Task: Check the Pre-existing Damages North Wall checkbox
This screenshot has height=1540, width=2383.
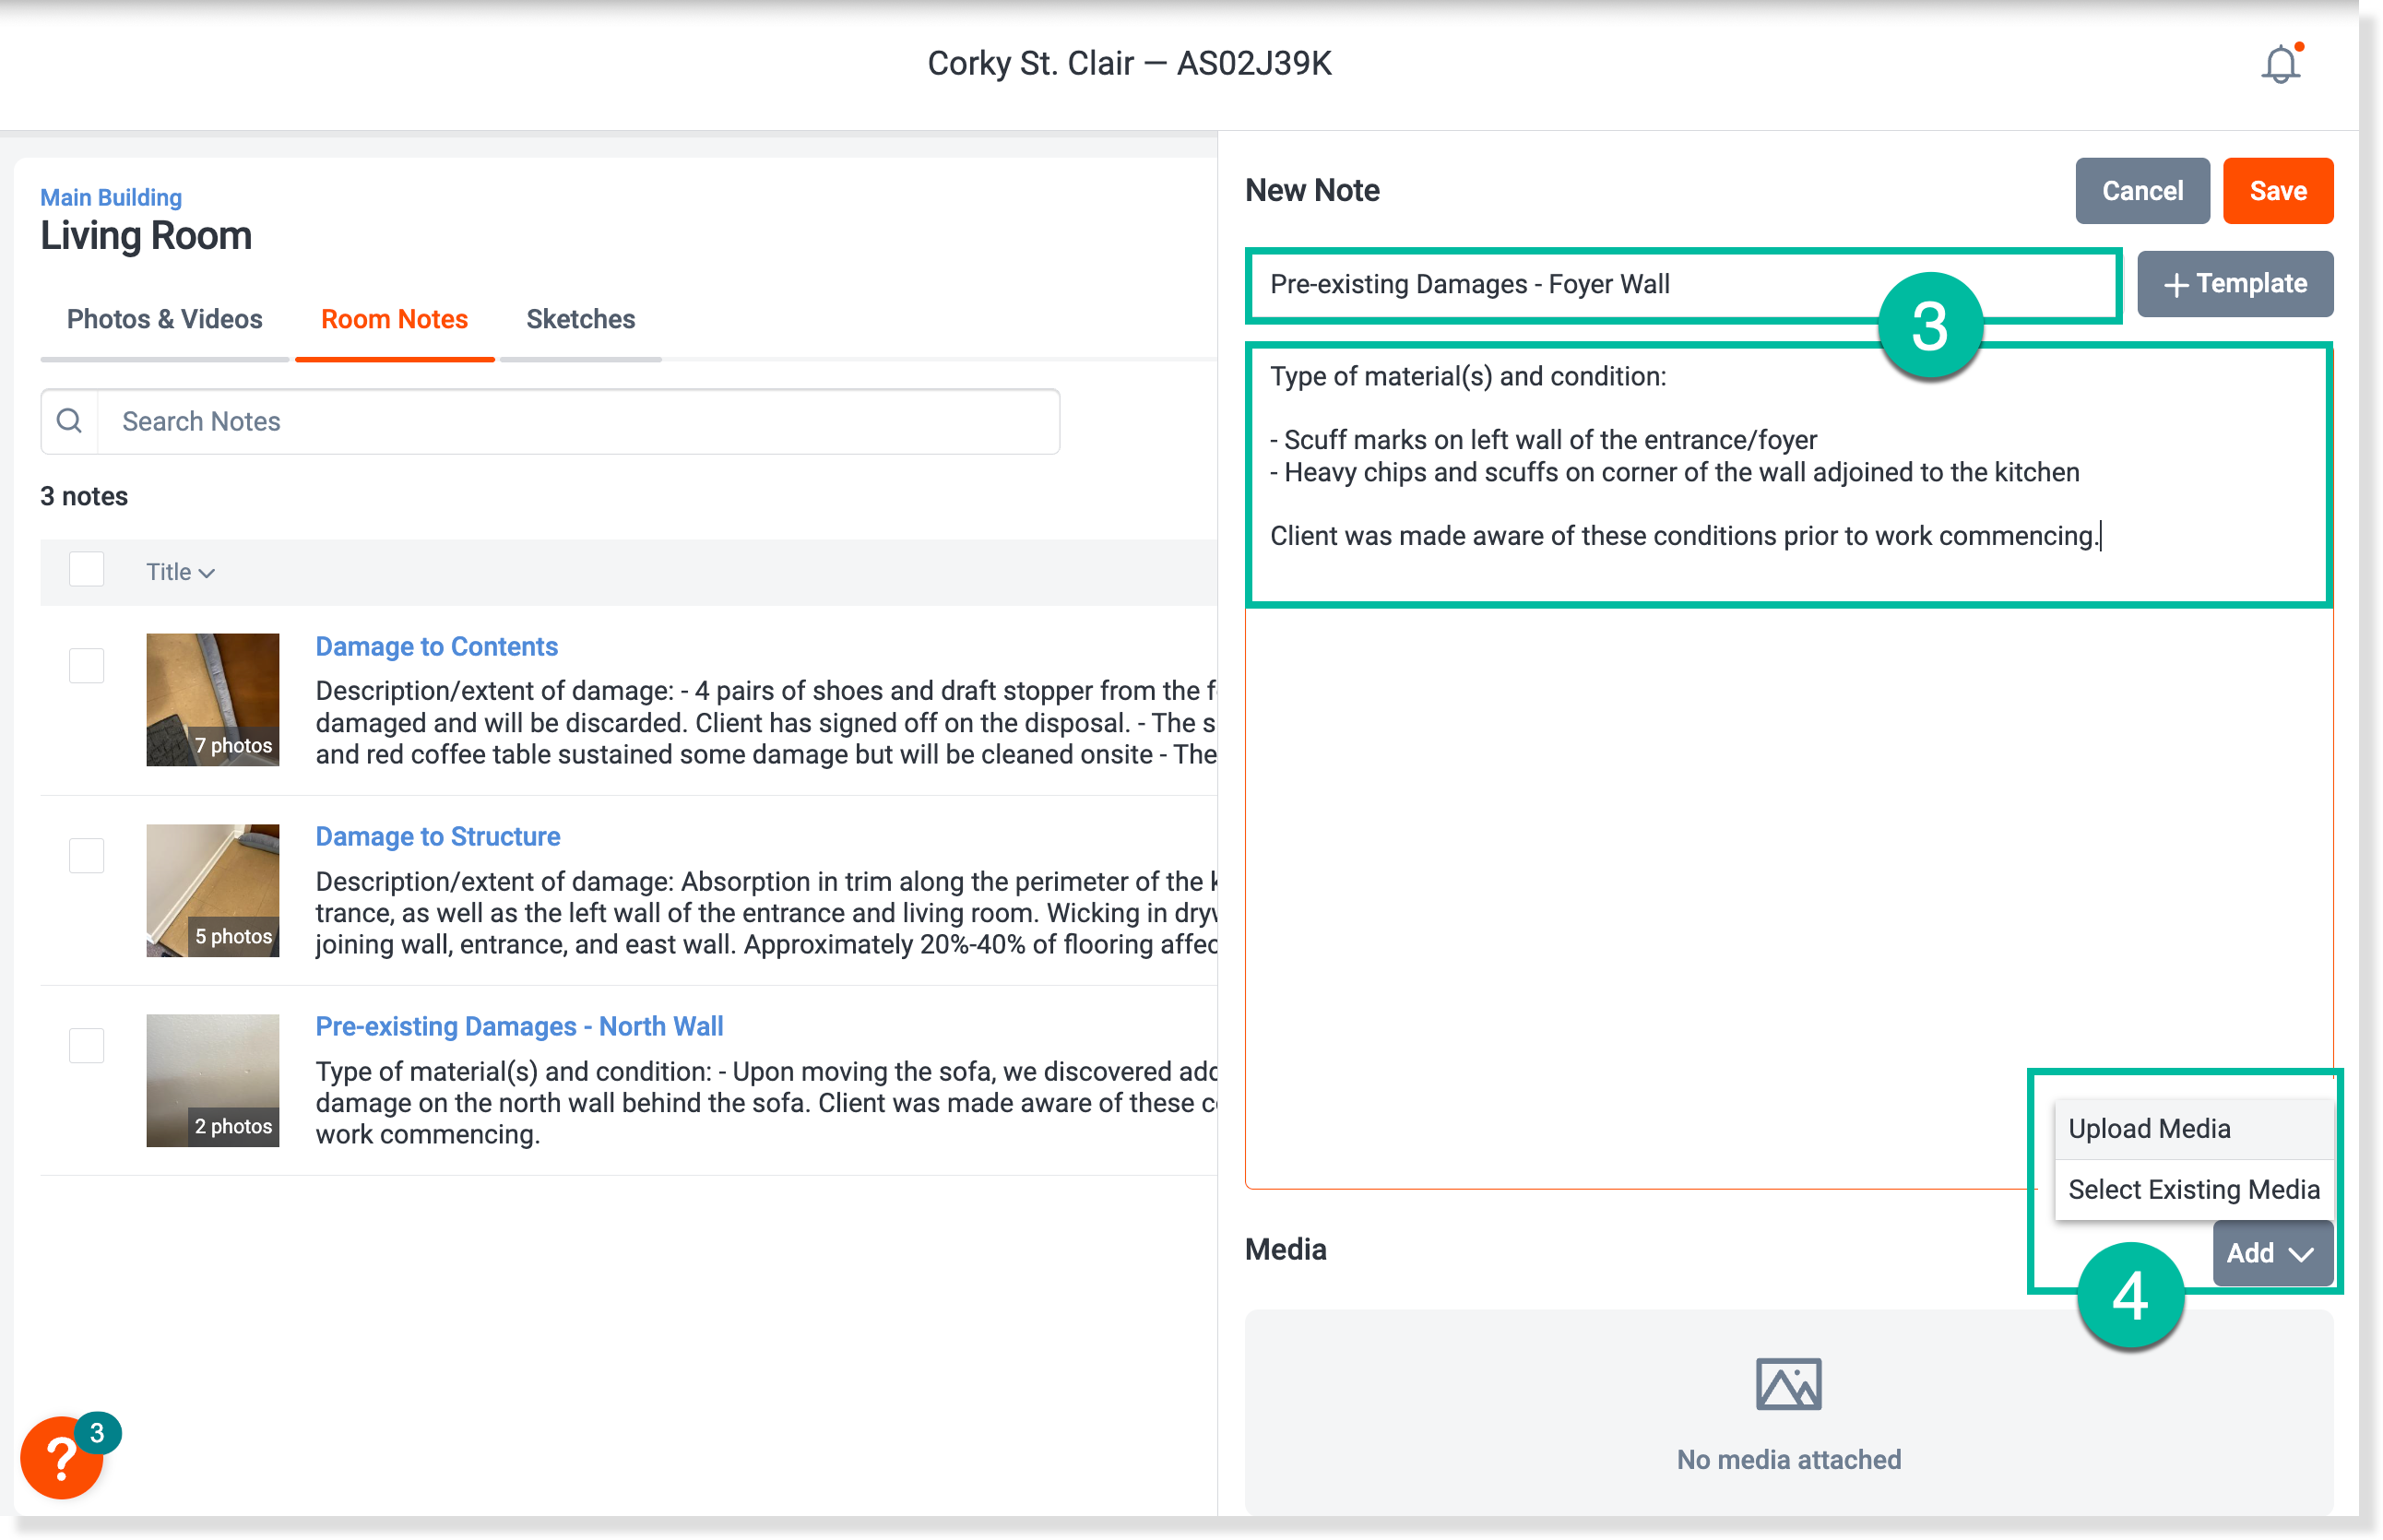Action: [x=86, y=1045]
